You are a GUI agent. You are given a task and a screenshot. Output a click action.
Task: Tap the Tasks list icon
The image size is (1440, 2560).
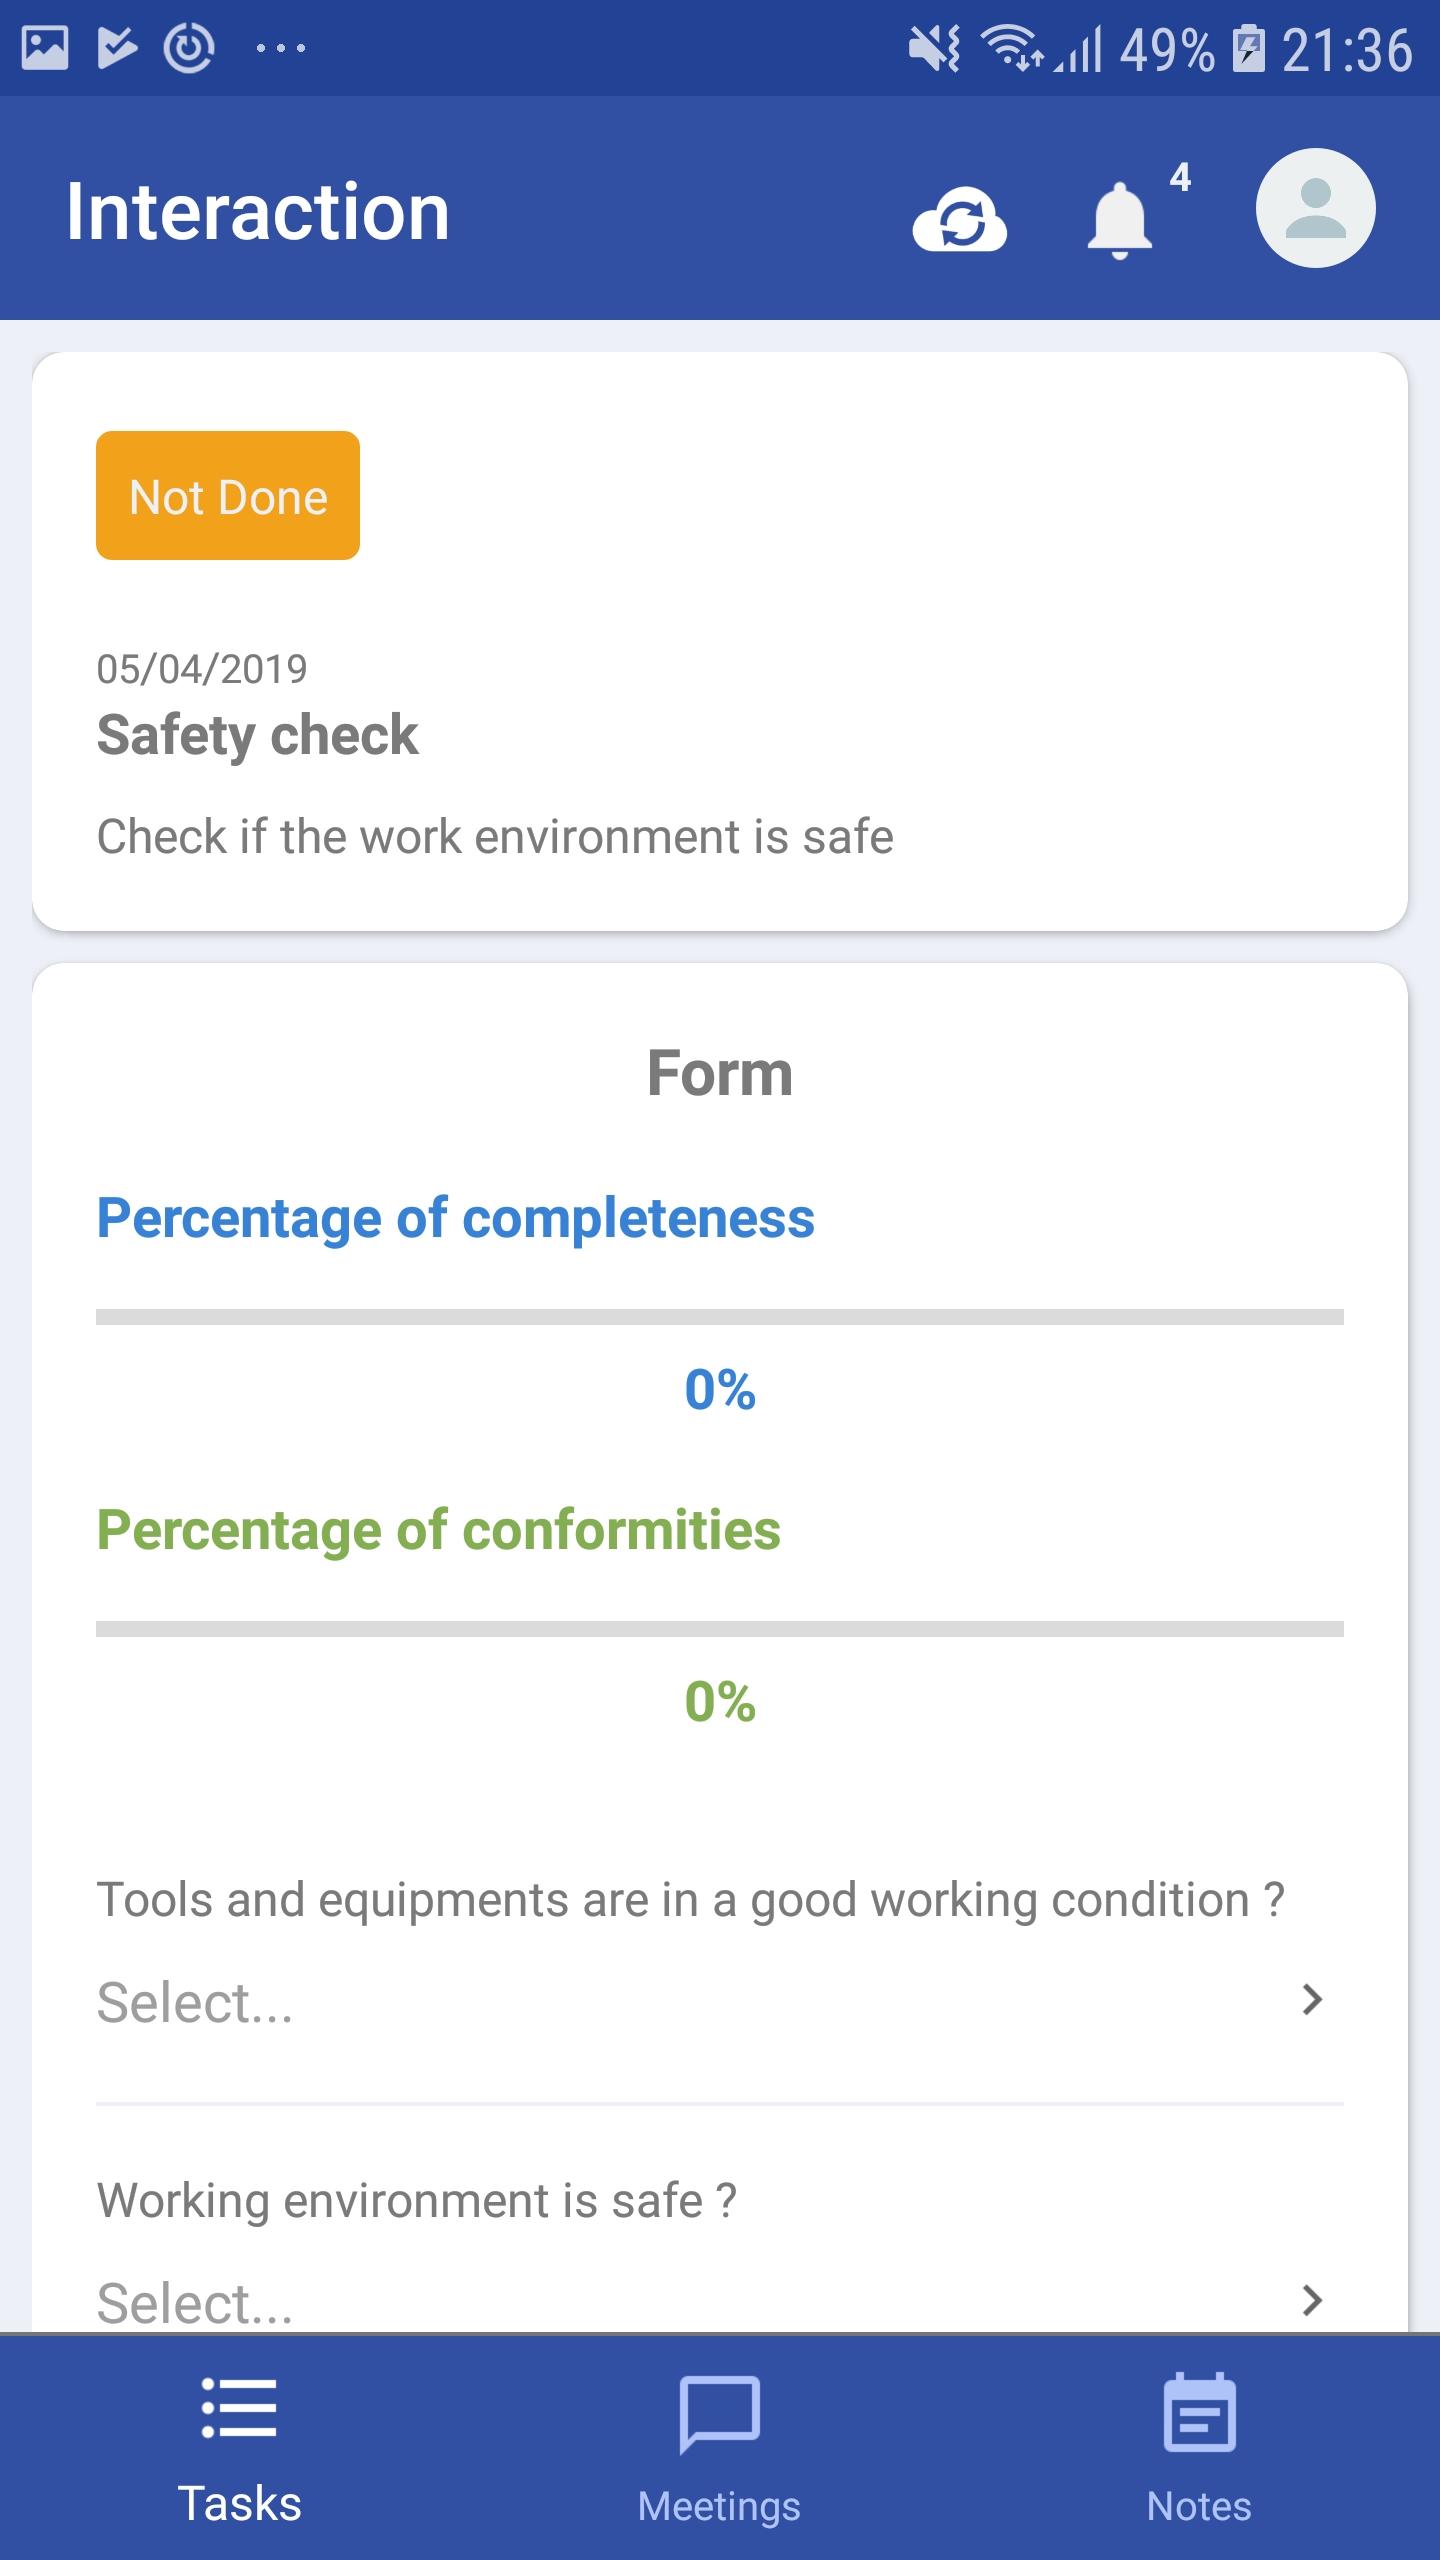239,2408
